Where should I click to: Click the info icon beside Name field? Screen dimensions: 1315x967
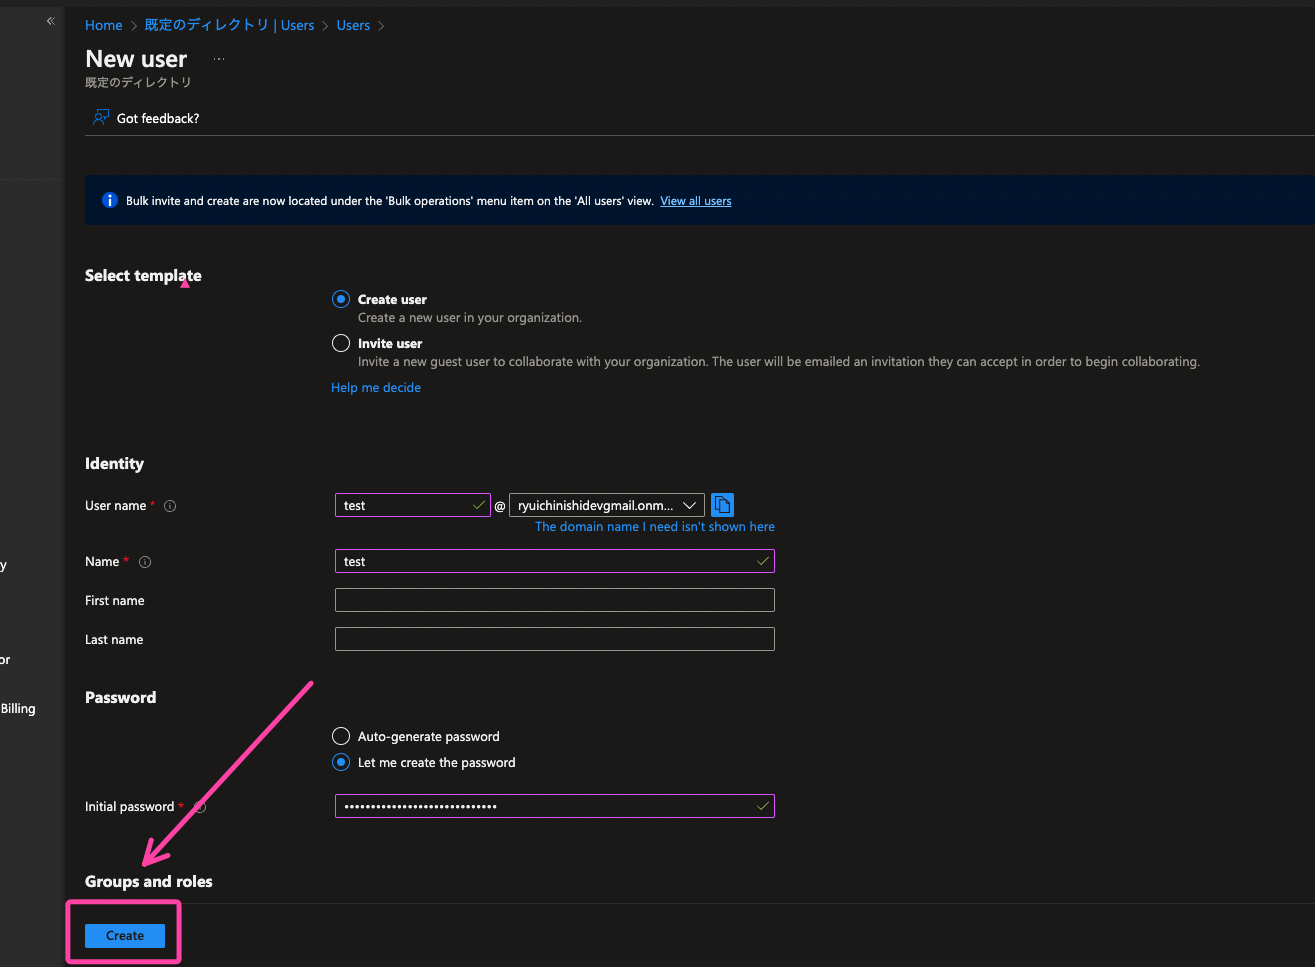point(145,562)
